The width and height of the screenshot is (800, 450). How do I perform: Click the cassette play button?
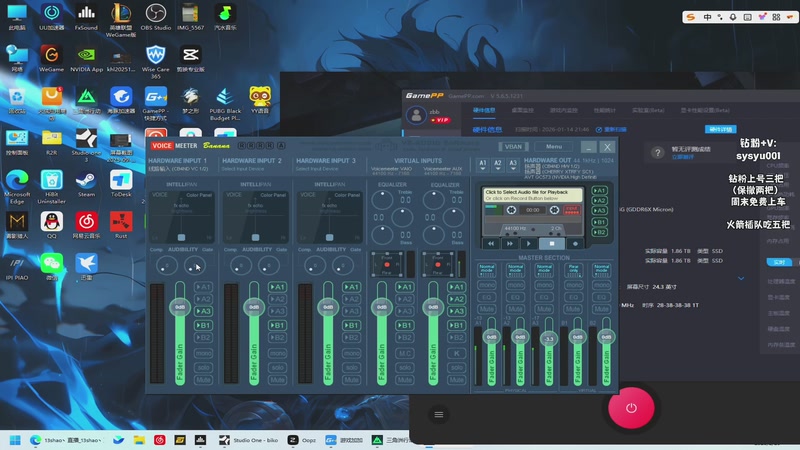pos(529,244)
